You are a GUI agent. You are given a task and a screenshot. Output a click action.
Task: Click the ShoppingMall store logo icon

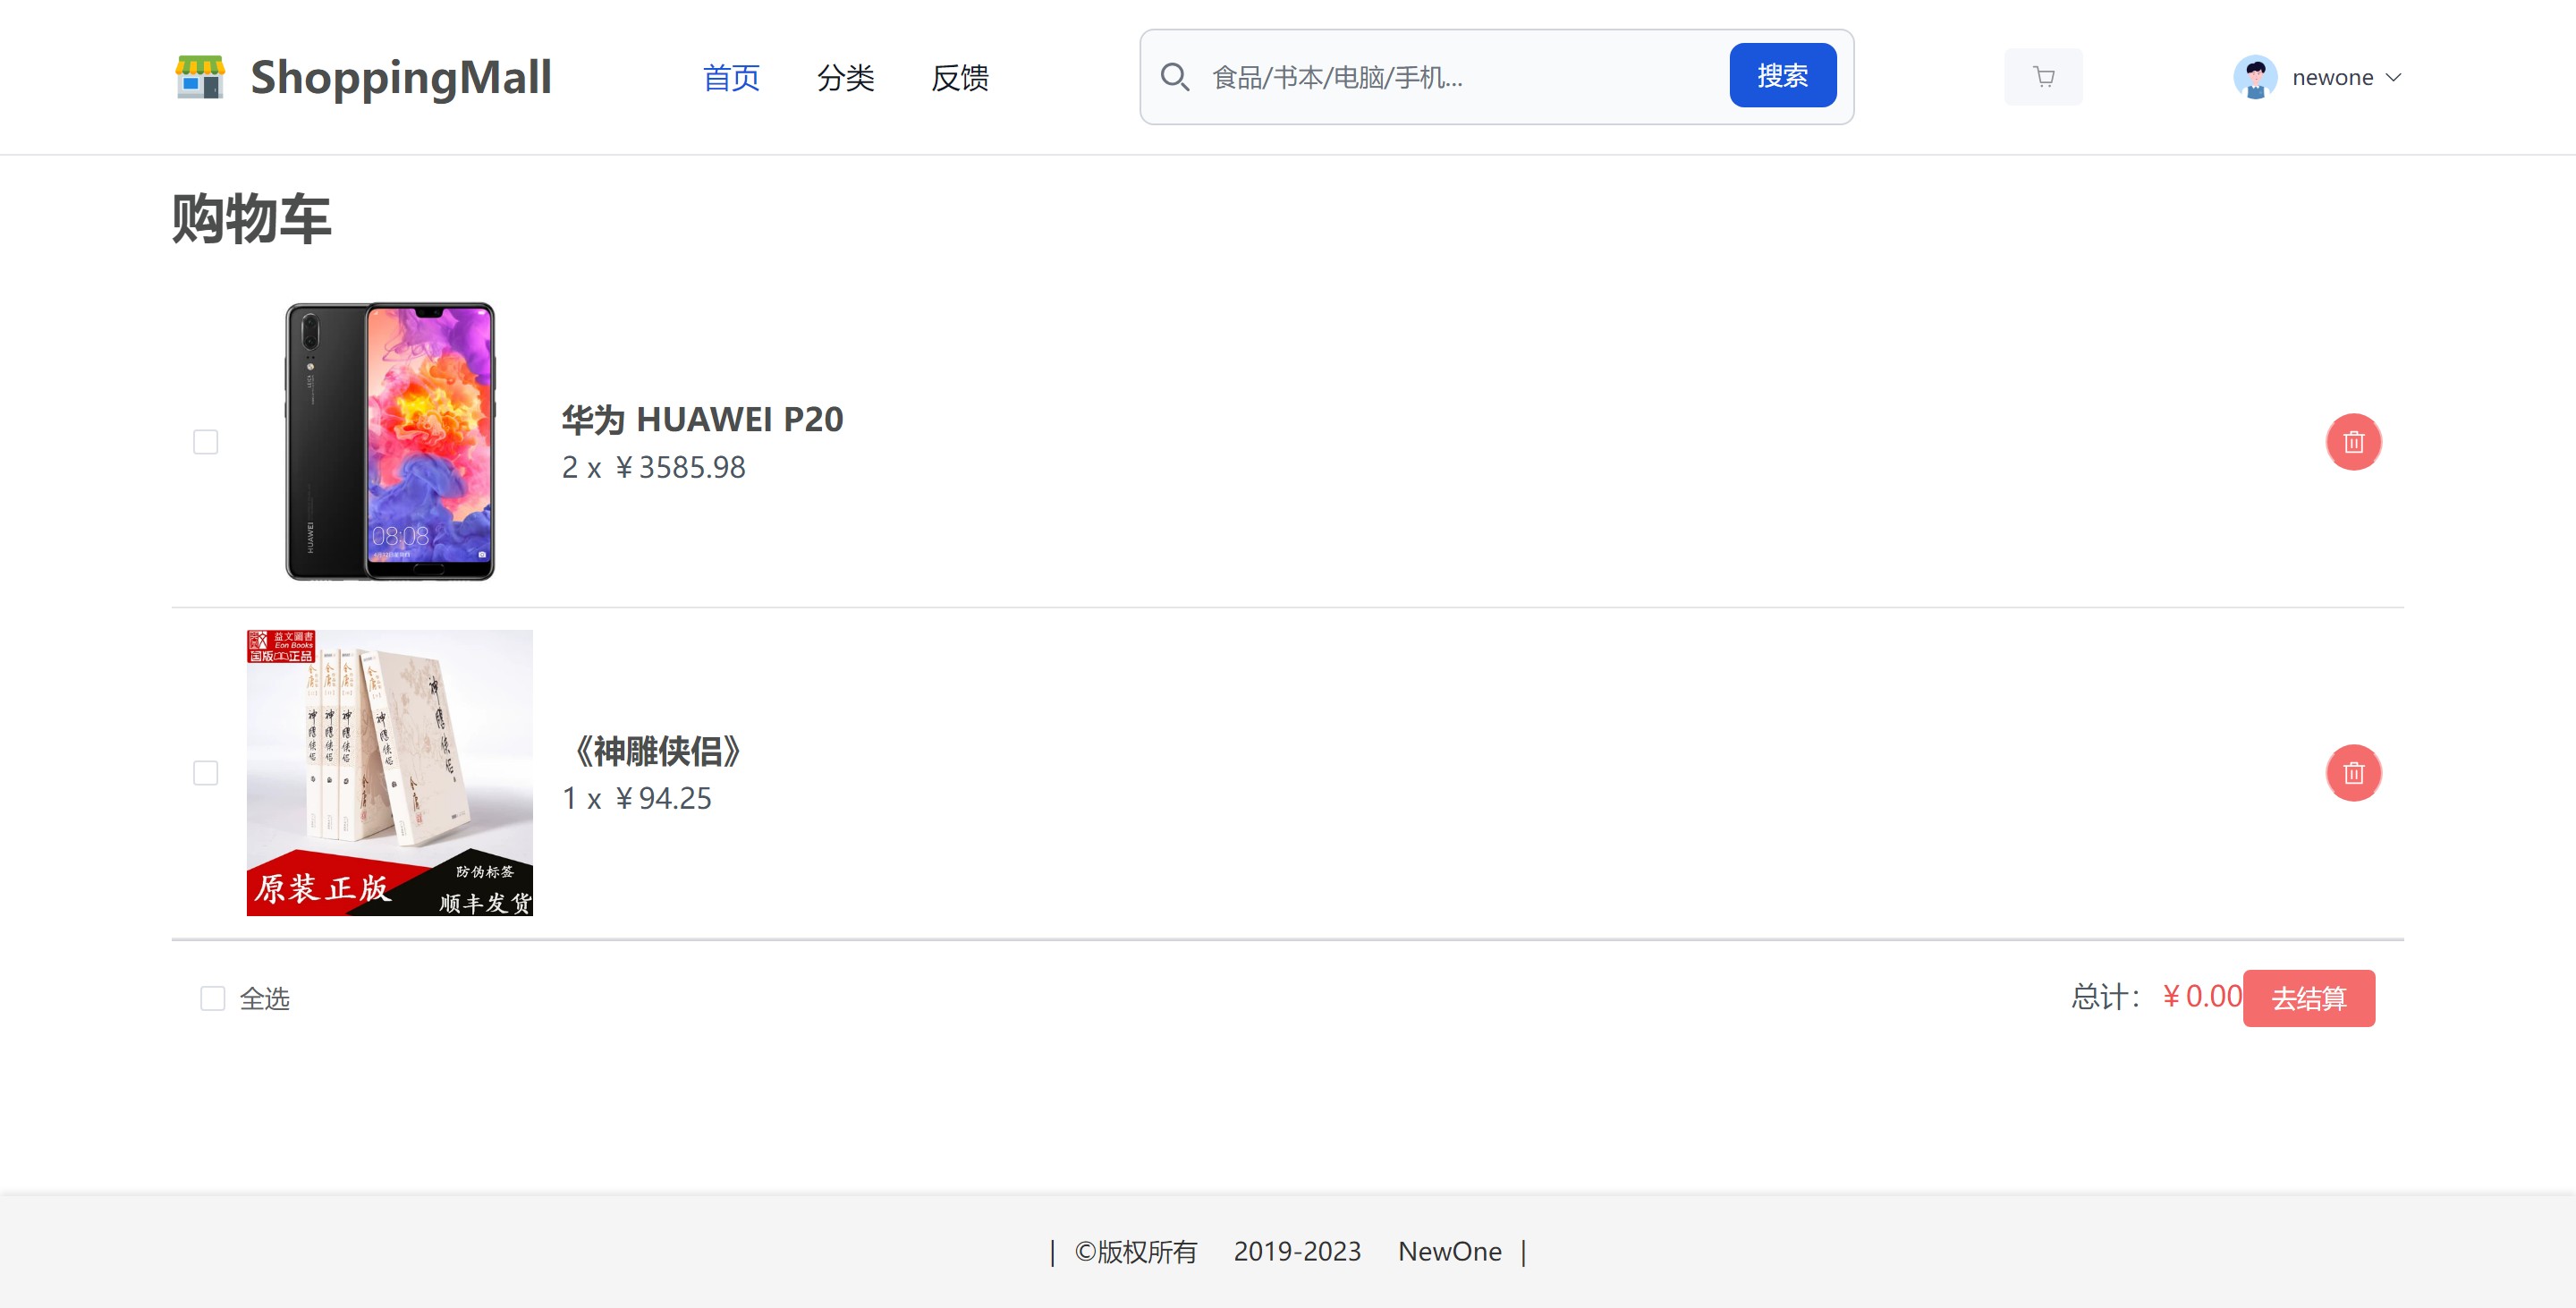tap(200, 77)
